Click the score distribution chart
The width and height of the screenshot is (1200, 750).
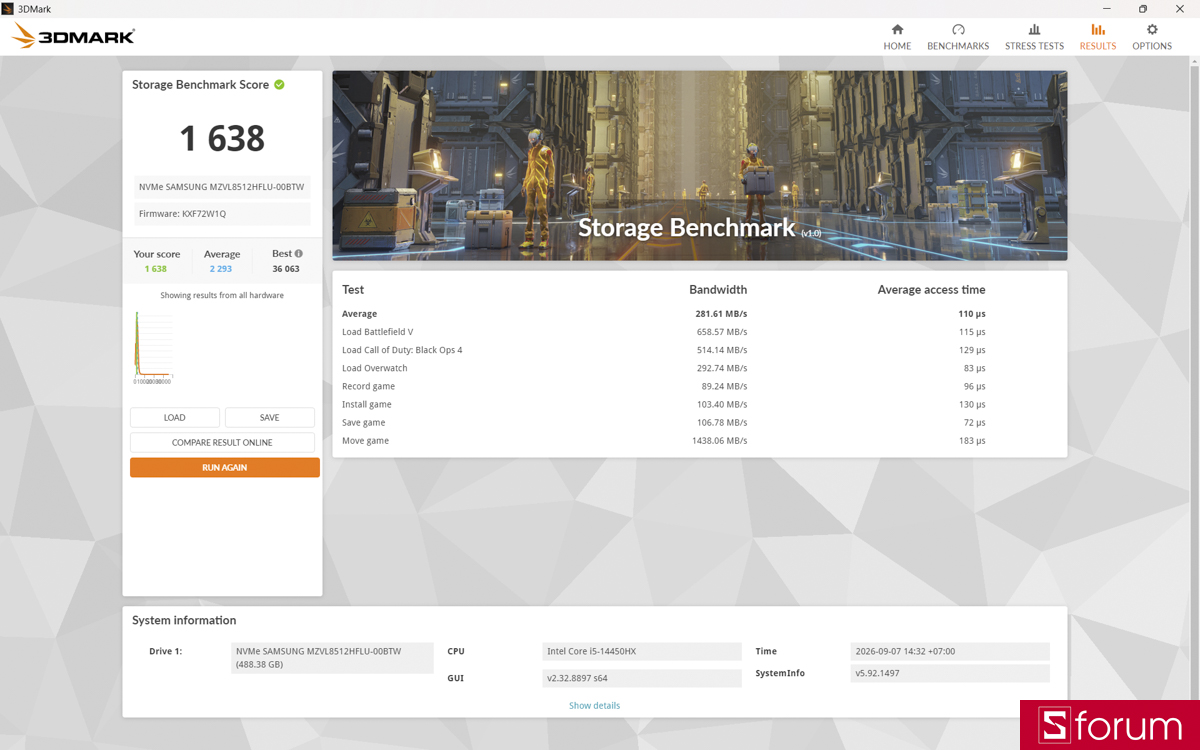click(153, 348)
